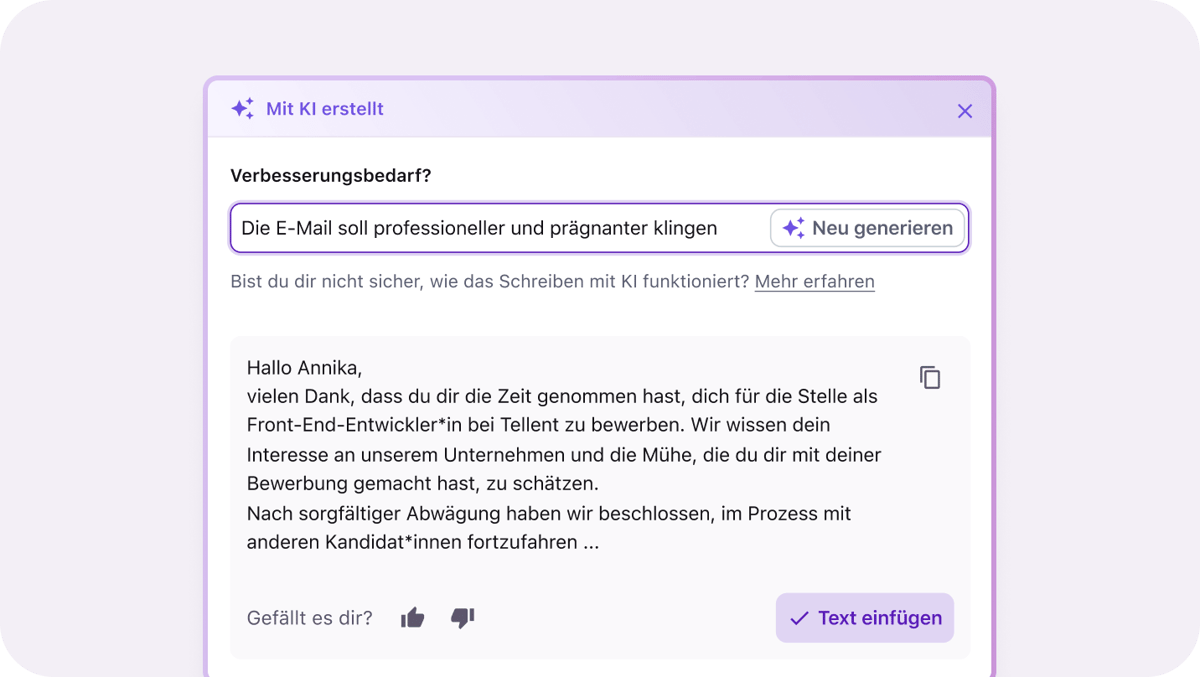The height and width of the screenshot is (677, 1200).
Task: Click the helper text starting Bist du dir
Action: point(490,282)
